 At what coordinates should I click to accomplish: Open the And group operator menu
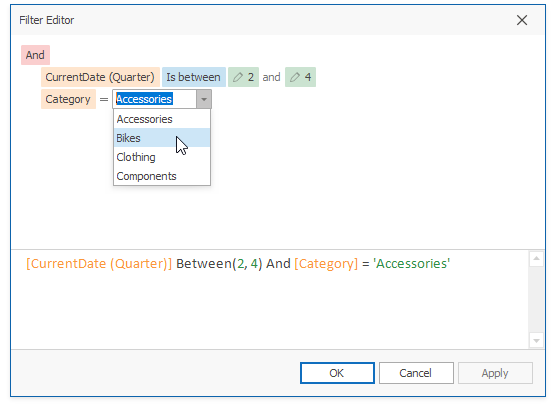click(x=35, y=55)
